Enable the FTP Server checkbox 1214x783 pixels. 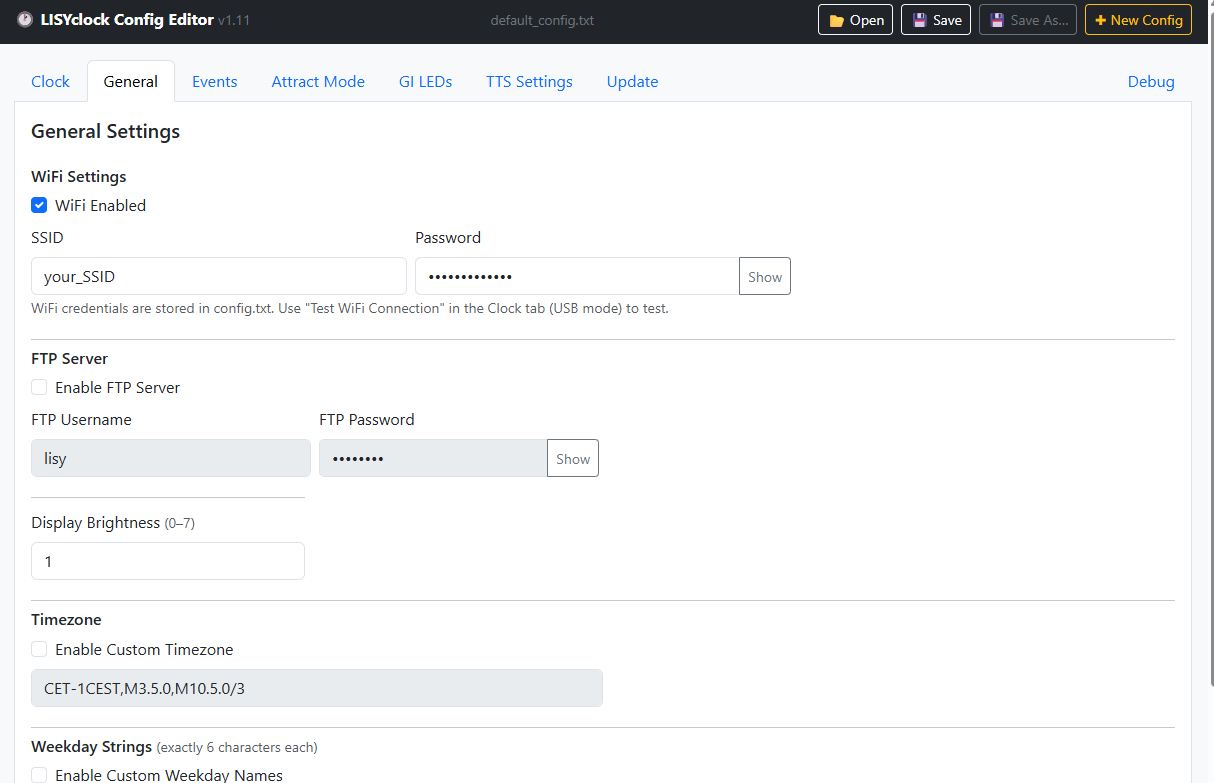pyautogui.click(x=39, y=387)
